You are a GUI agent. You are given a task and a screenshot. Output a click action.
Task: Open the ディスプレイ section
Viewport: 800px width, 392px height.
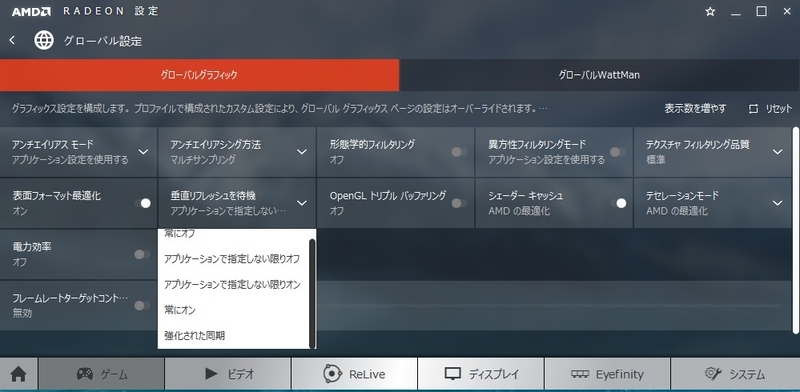[481, 374]
